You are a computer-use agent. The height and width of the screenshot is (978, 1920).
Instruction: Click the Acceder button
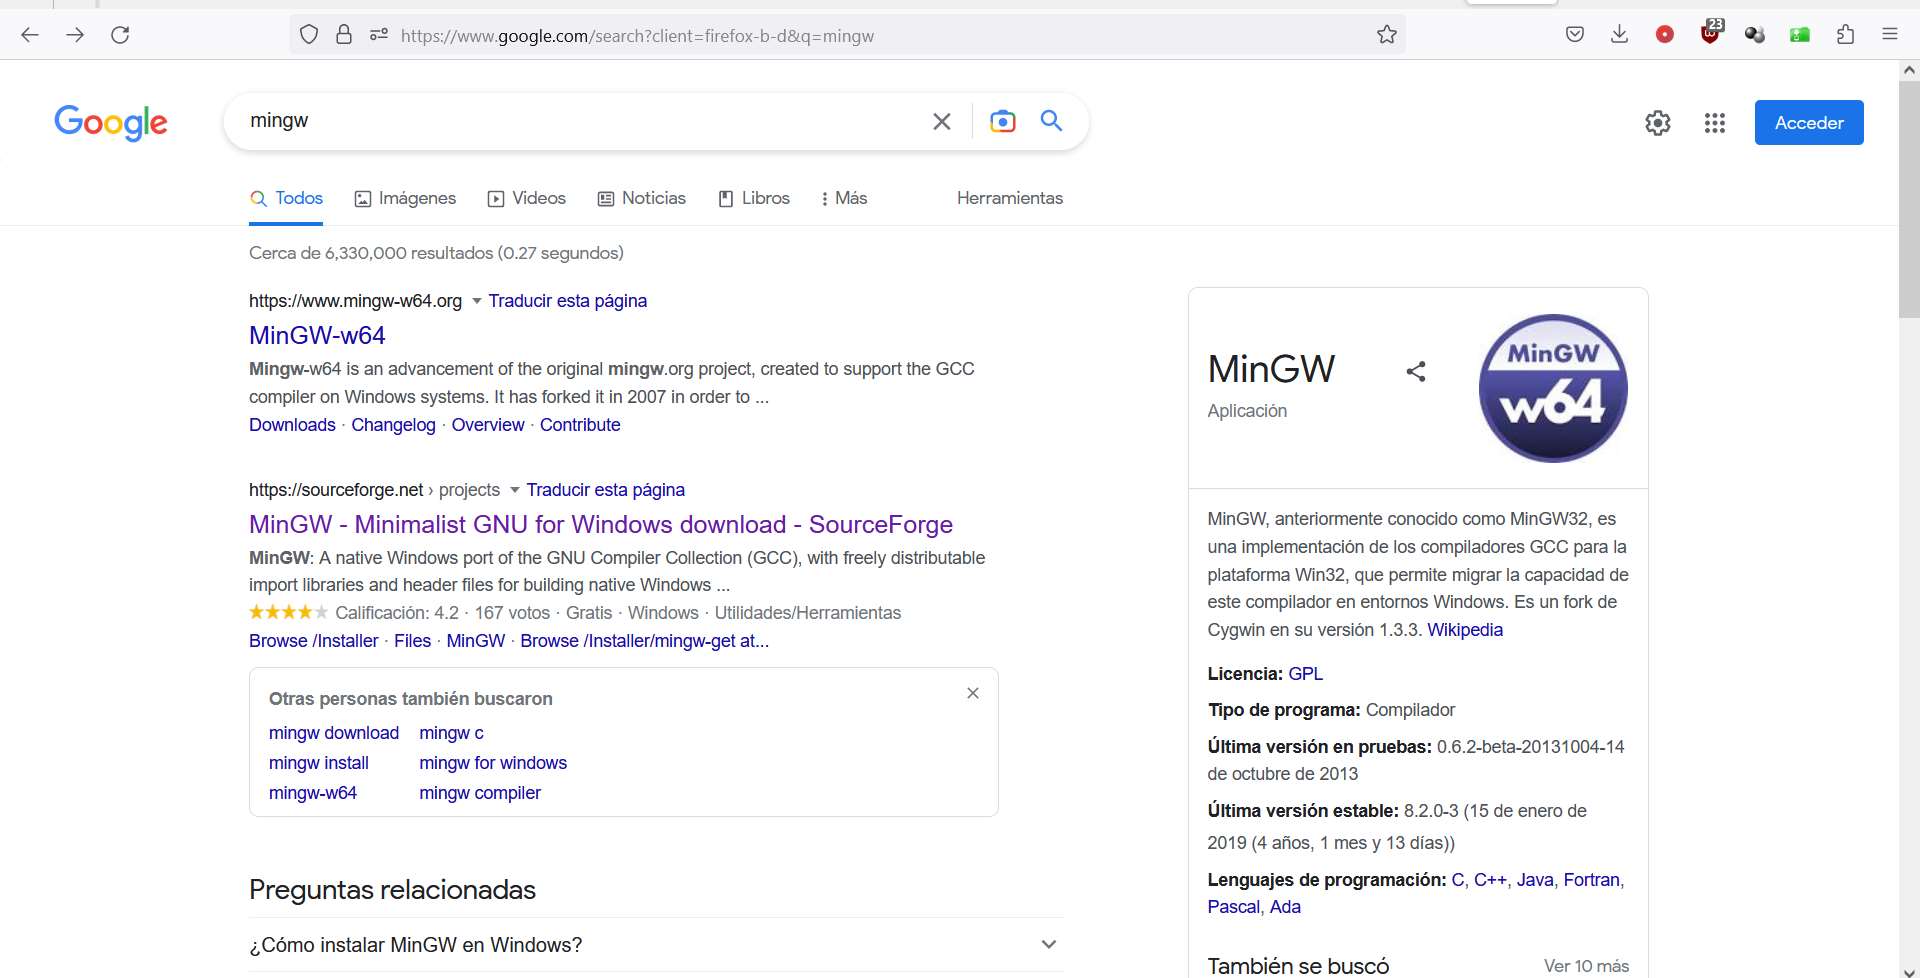[1810, 122]
